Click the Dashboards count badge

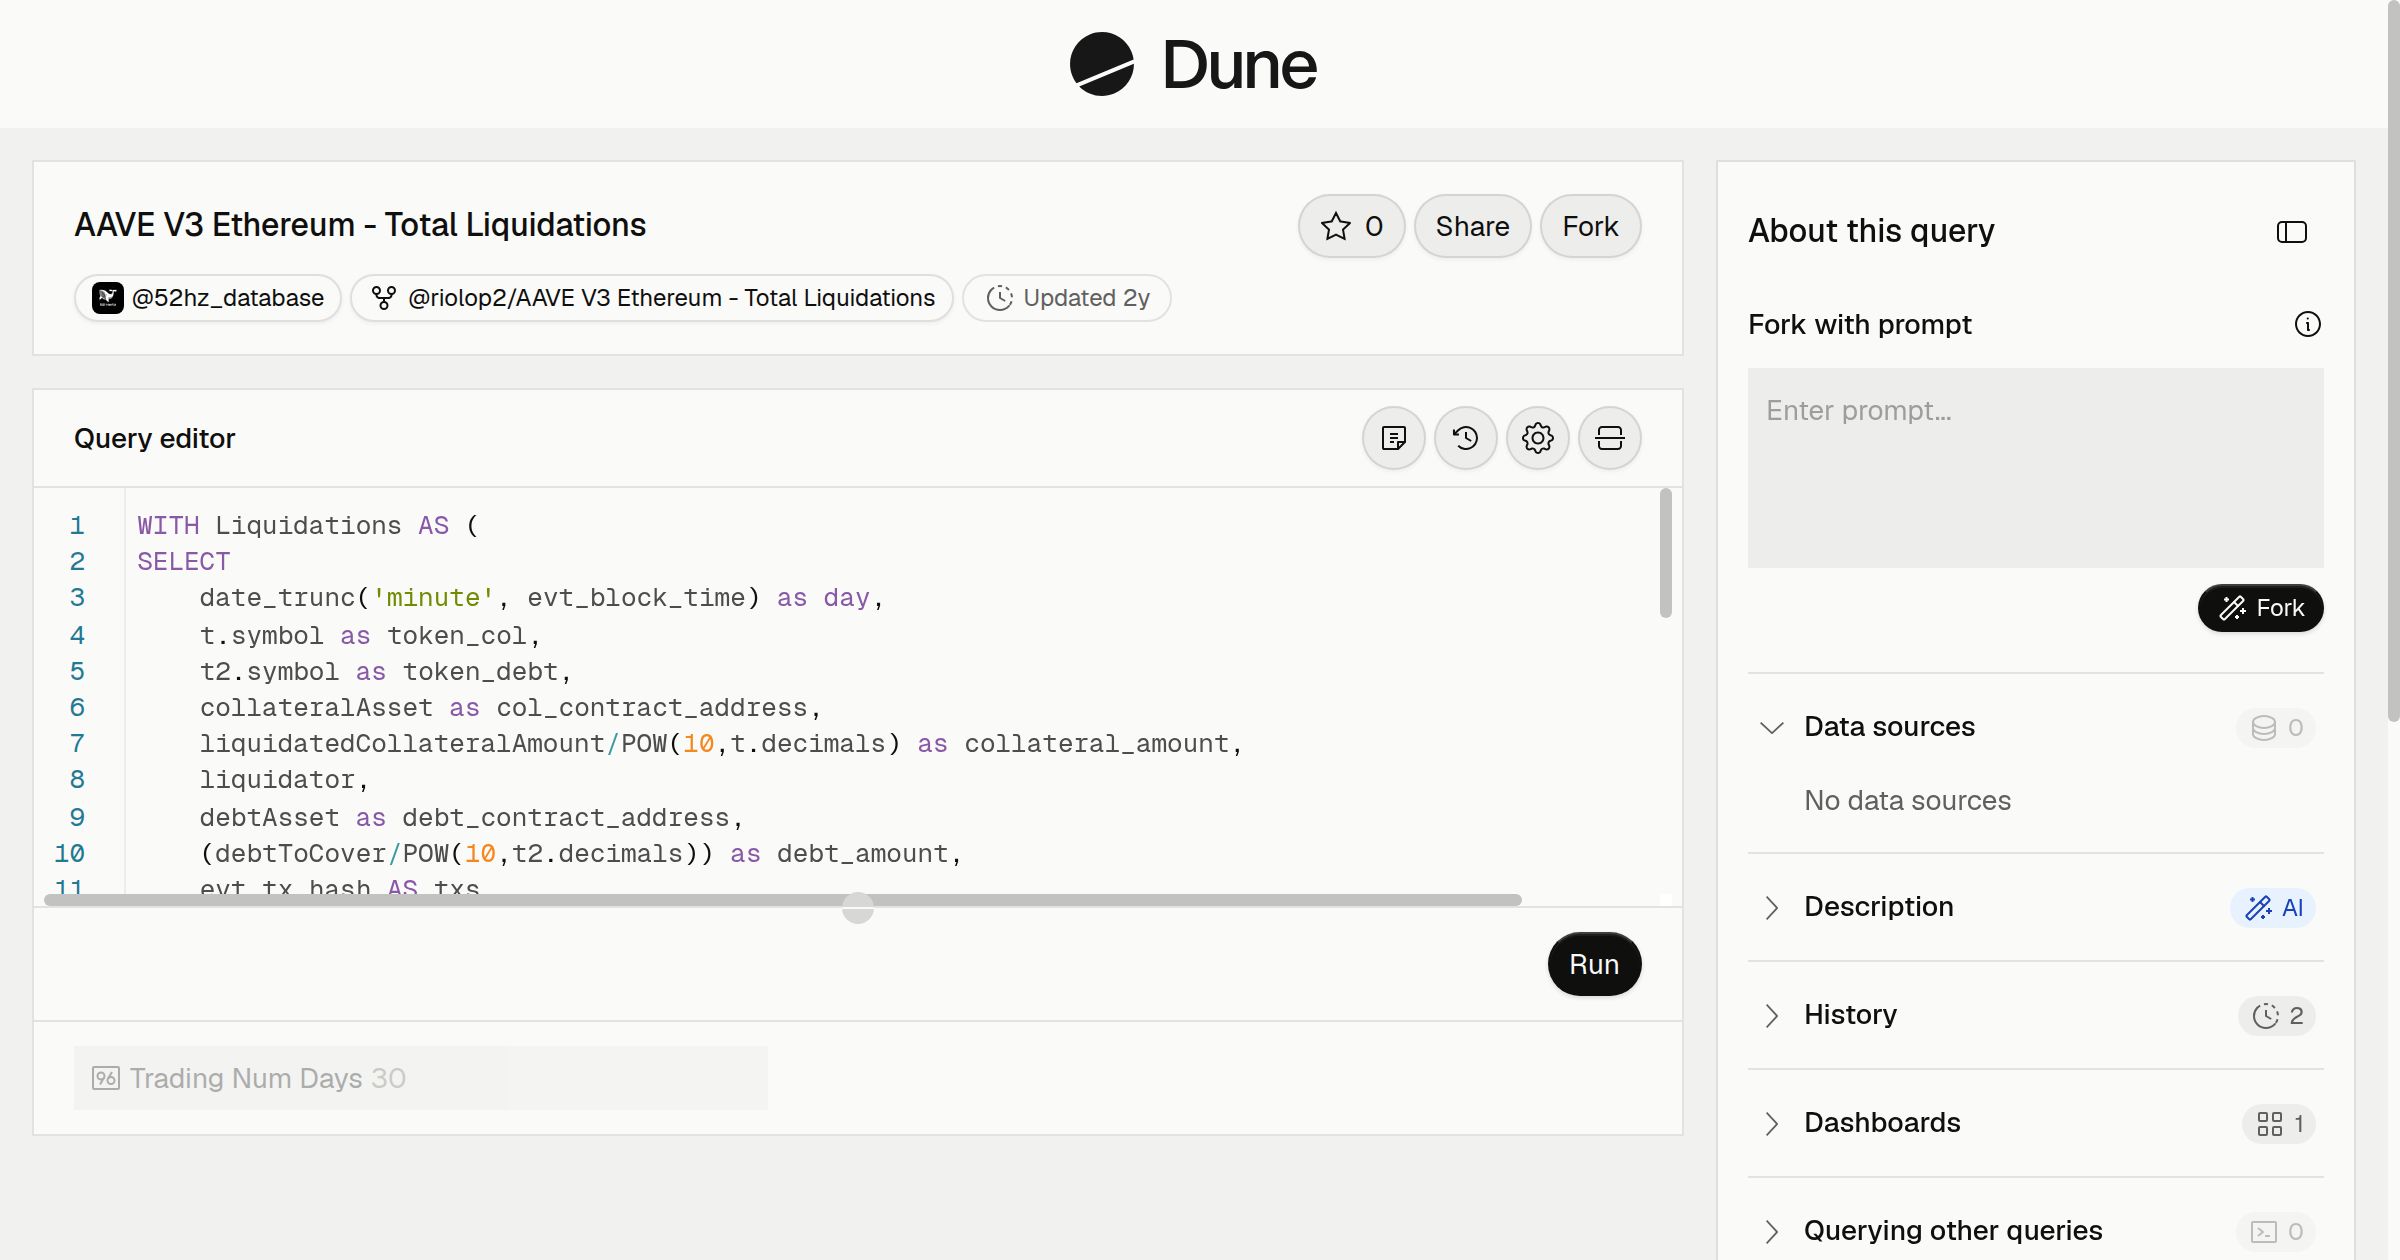pyautogui.click(x=2279, y=1124)
